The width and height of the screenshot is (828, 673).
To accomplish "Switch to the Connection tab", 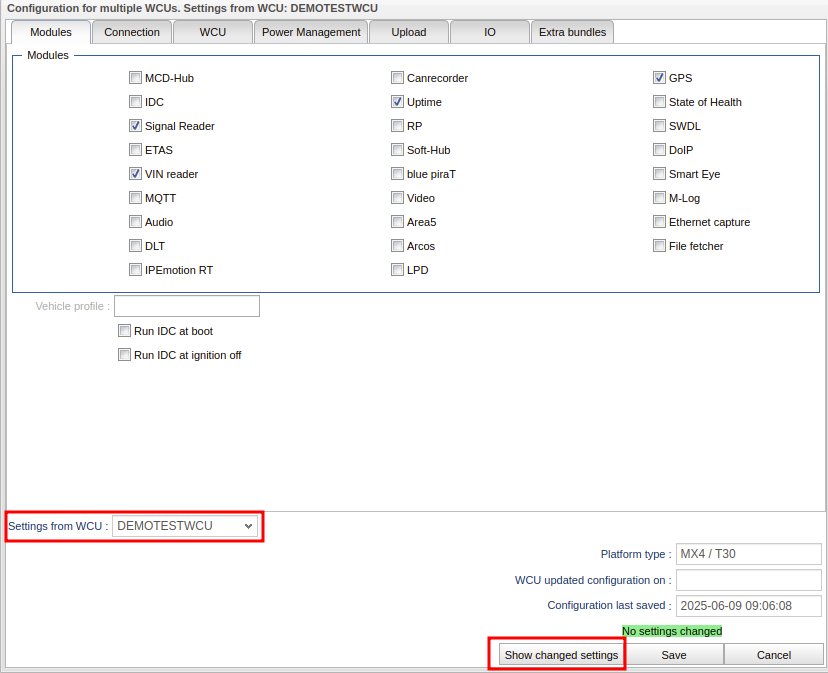I will click(x=132, y=32).
